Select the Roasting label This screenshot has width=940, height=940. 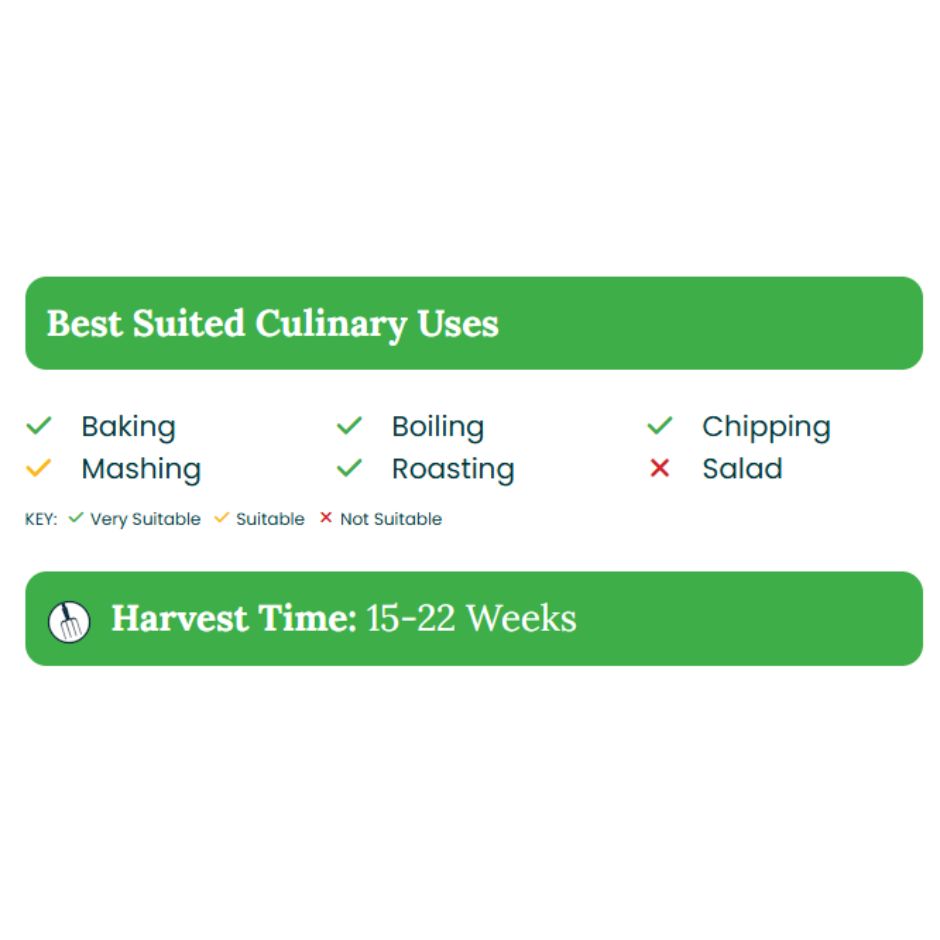pyautogui.click(x=453, y=469)
